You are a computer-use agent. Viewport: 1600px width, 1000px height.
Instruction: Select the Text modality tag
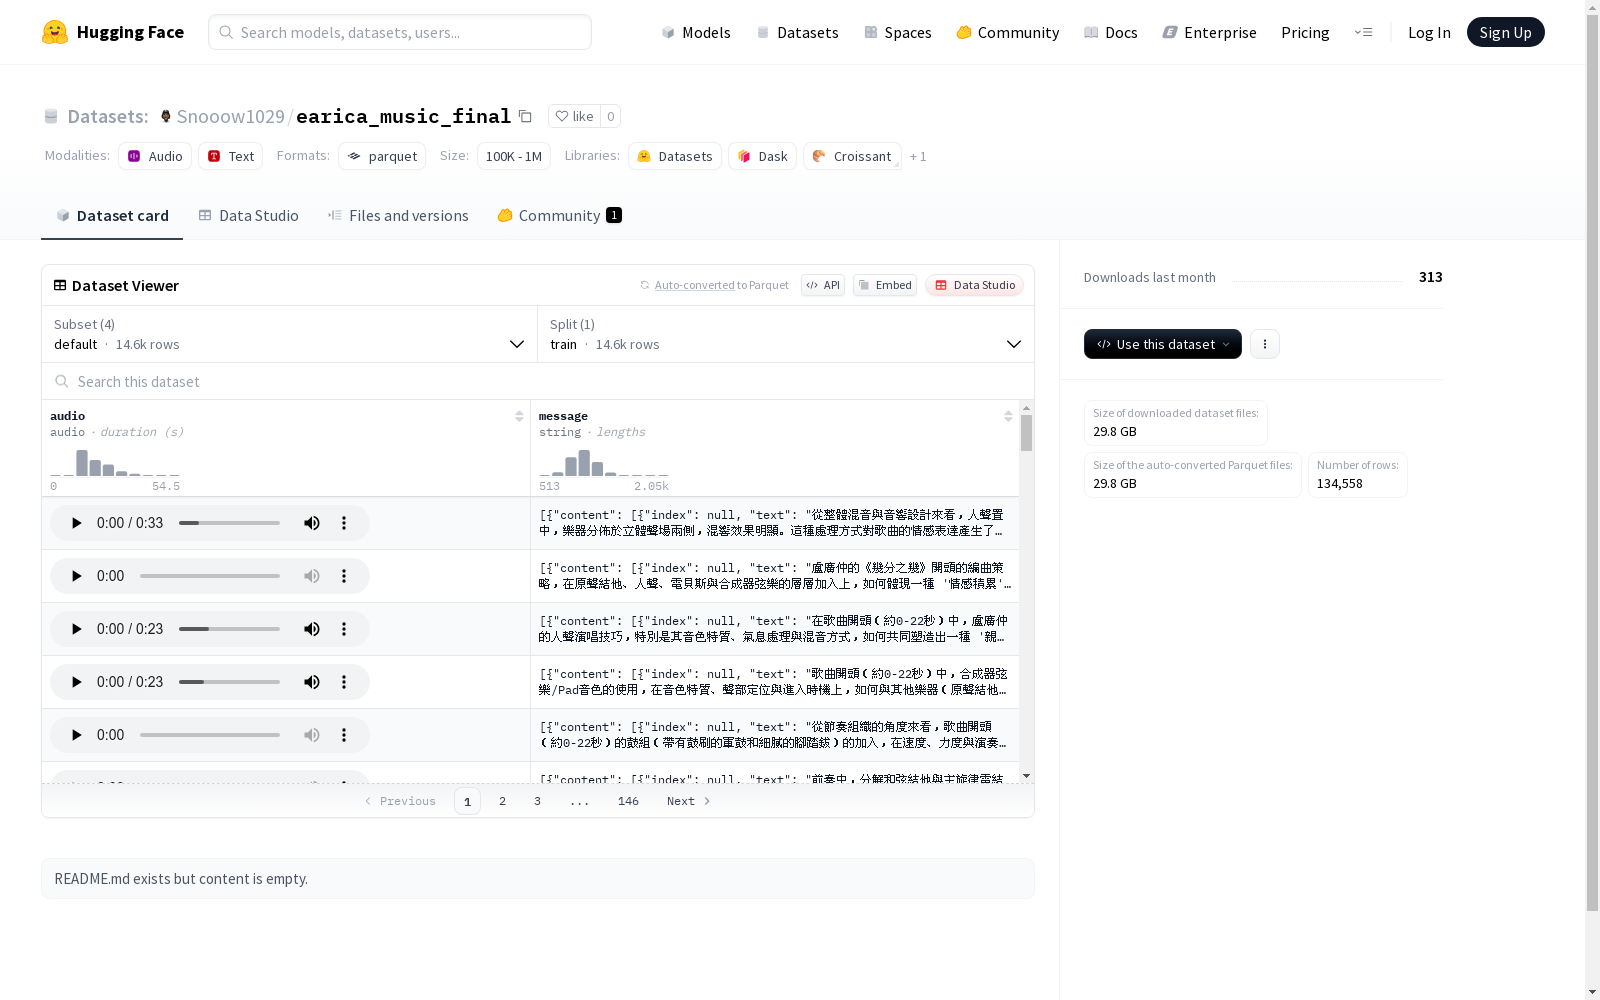pos(231,156)
